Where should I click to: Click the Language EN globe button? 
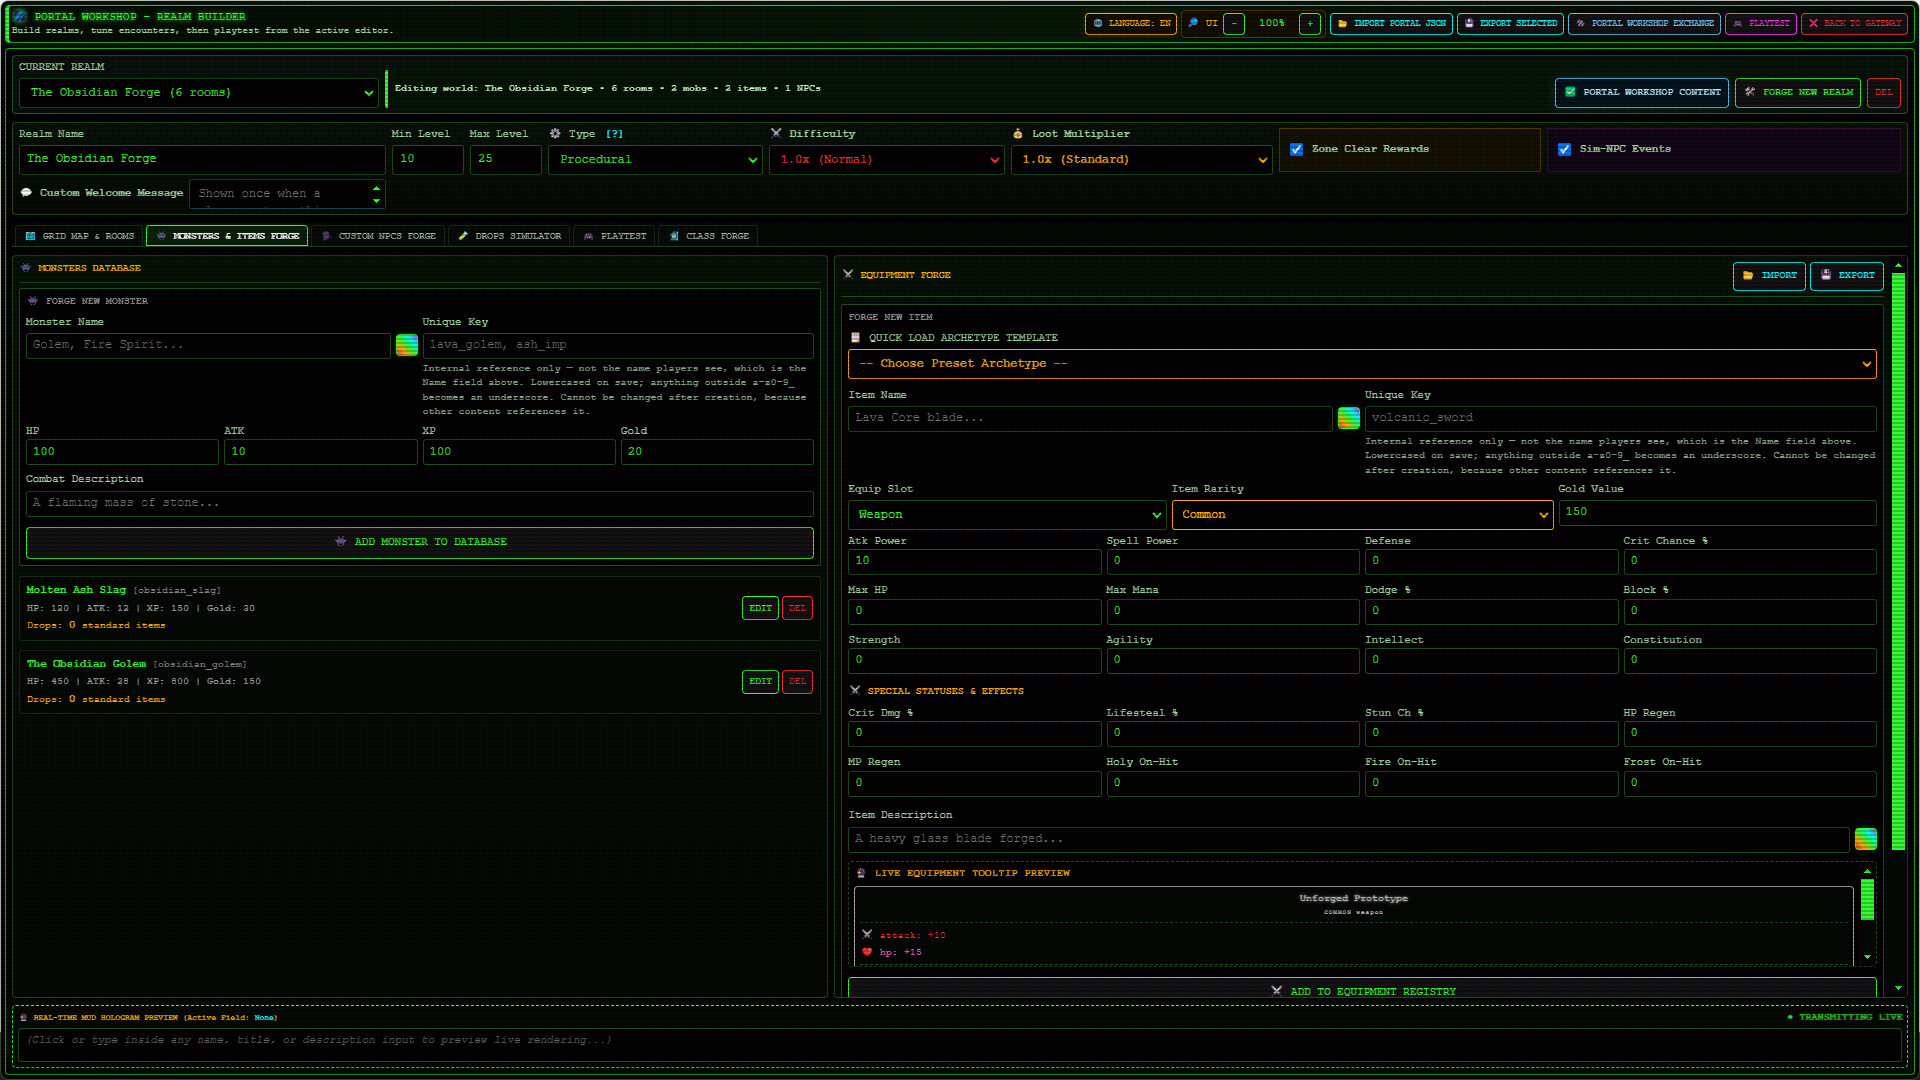click(x=1131, y=23)
